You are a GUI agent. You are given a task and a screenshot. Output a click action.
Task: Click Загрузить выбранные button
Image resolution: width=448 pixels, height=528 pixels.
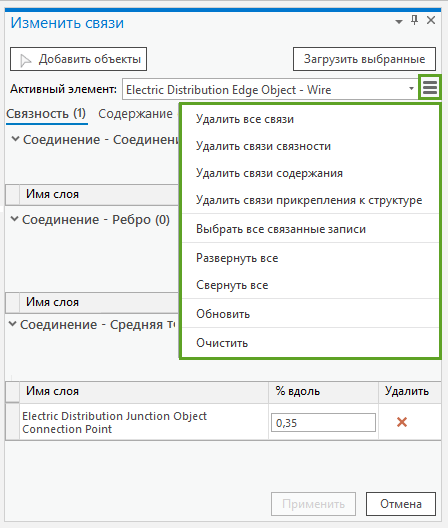click(364, 59)
